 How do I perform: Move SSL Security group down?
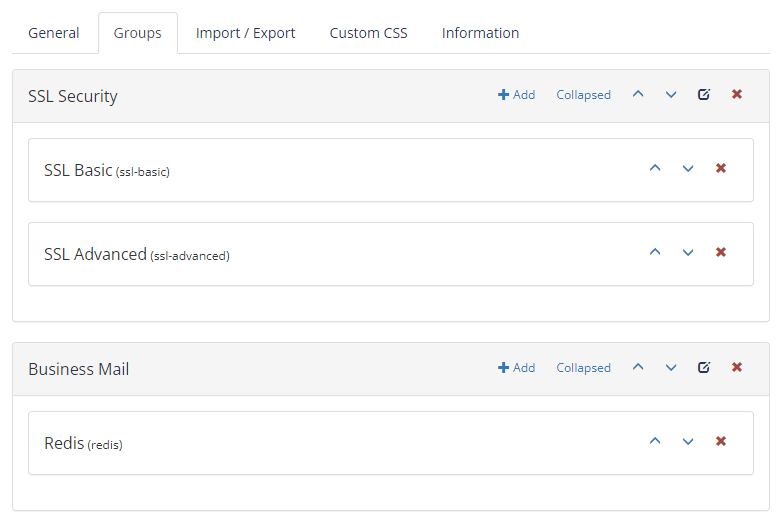(x=671, y=94)
